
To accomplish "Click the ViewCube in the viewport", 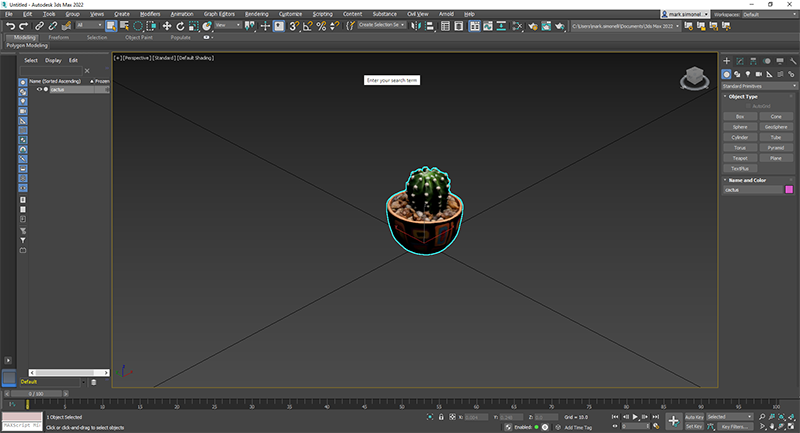I will click(694, 78).
